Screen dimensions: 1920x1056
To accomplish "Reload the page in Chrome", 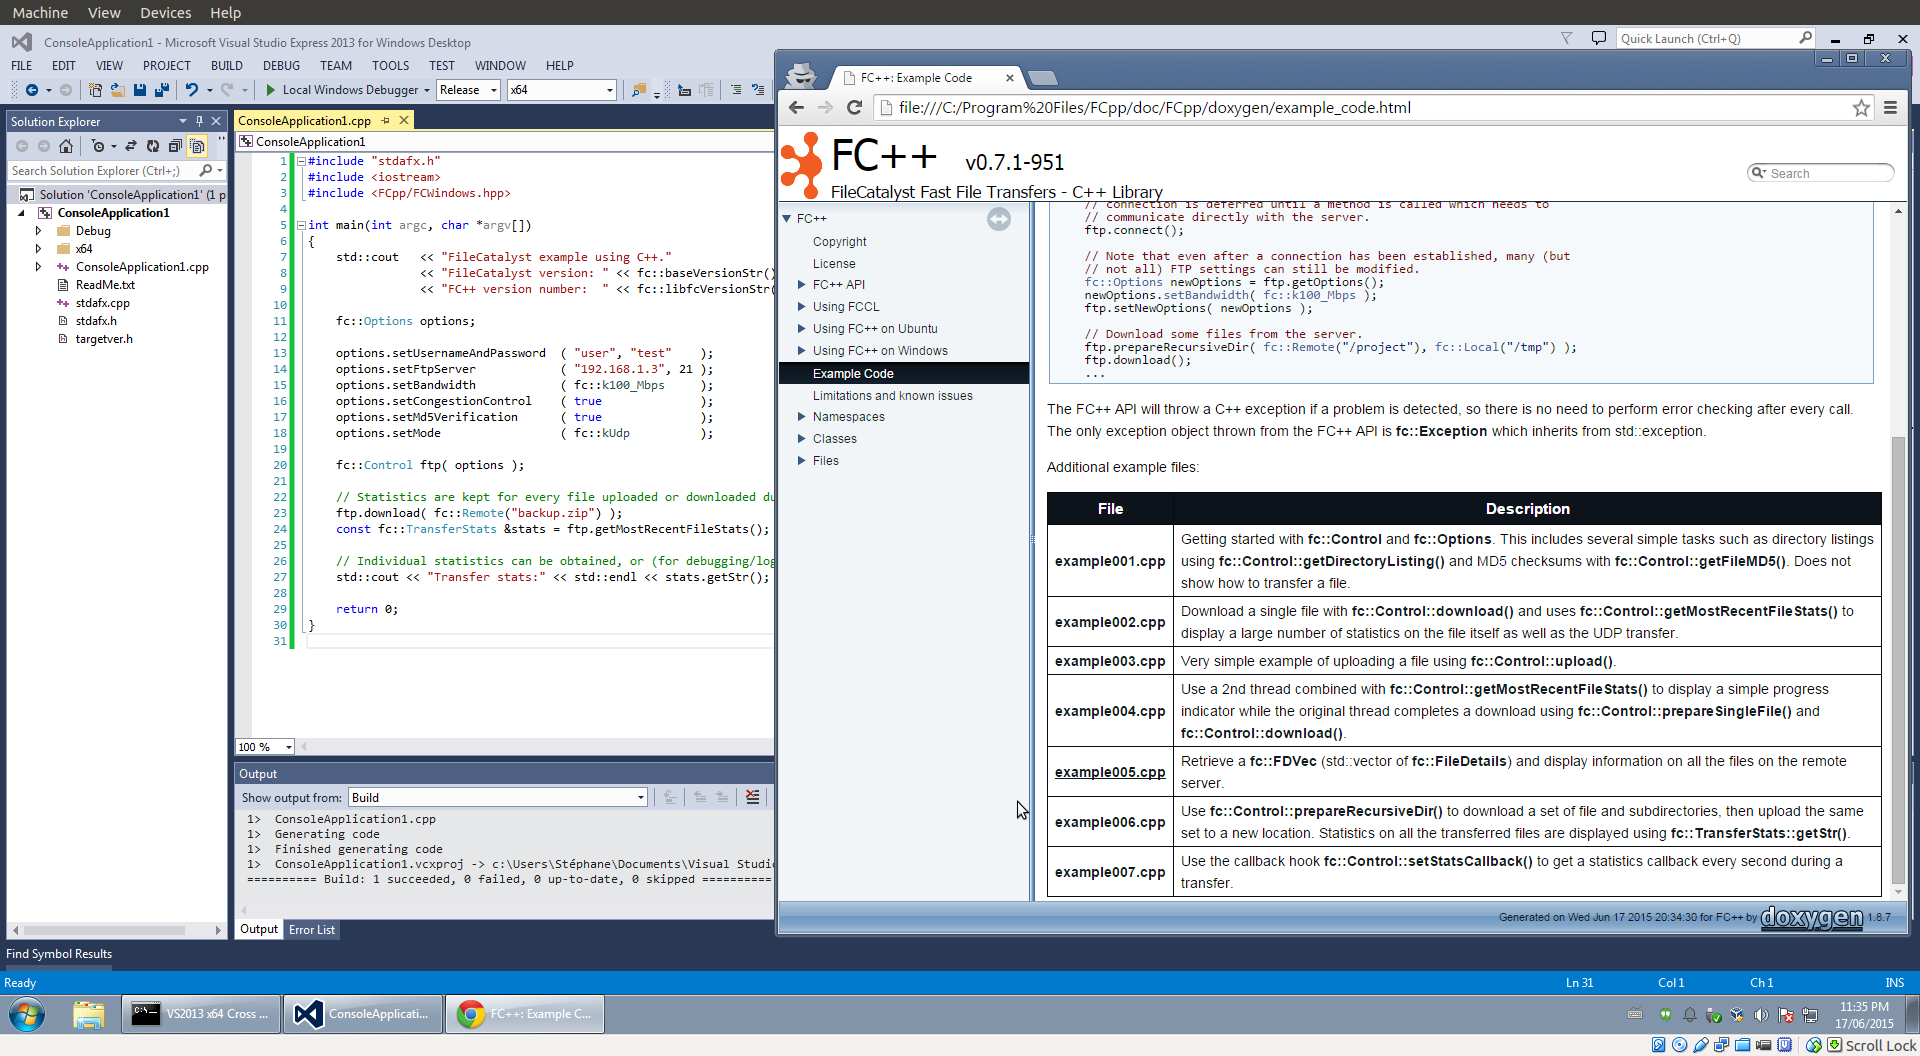I will (854, 108).
